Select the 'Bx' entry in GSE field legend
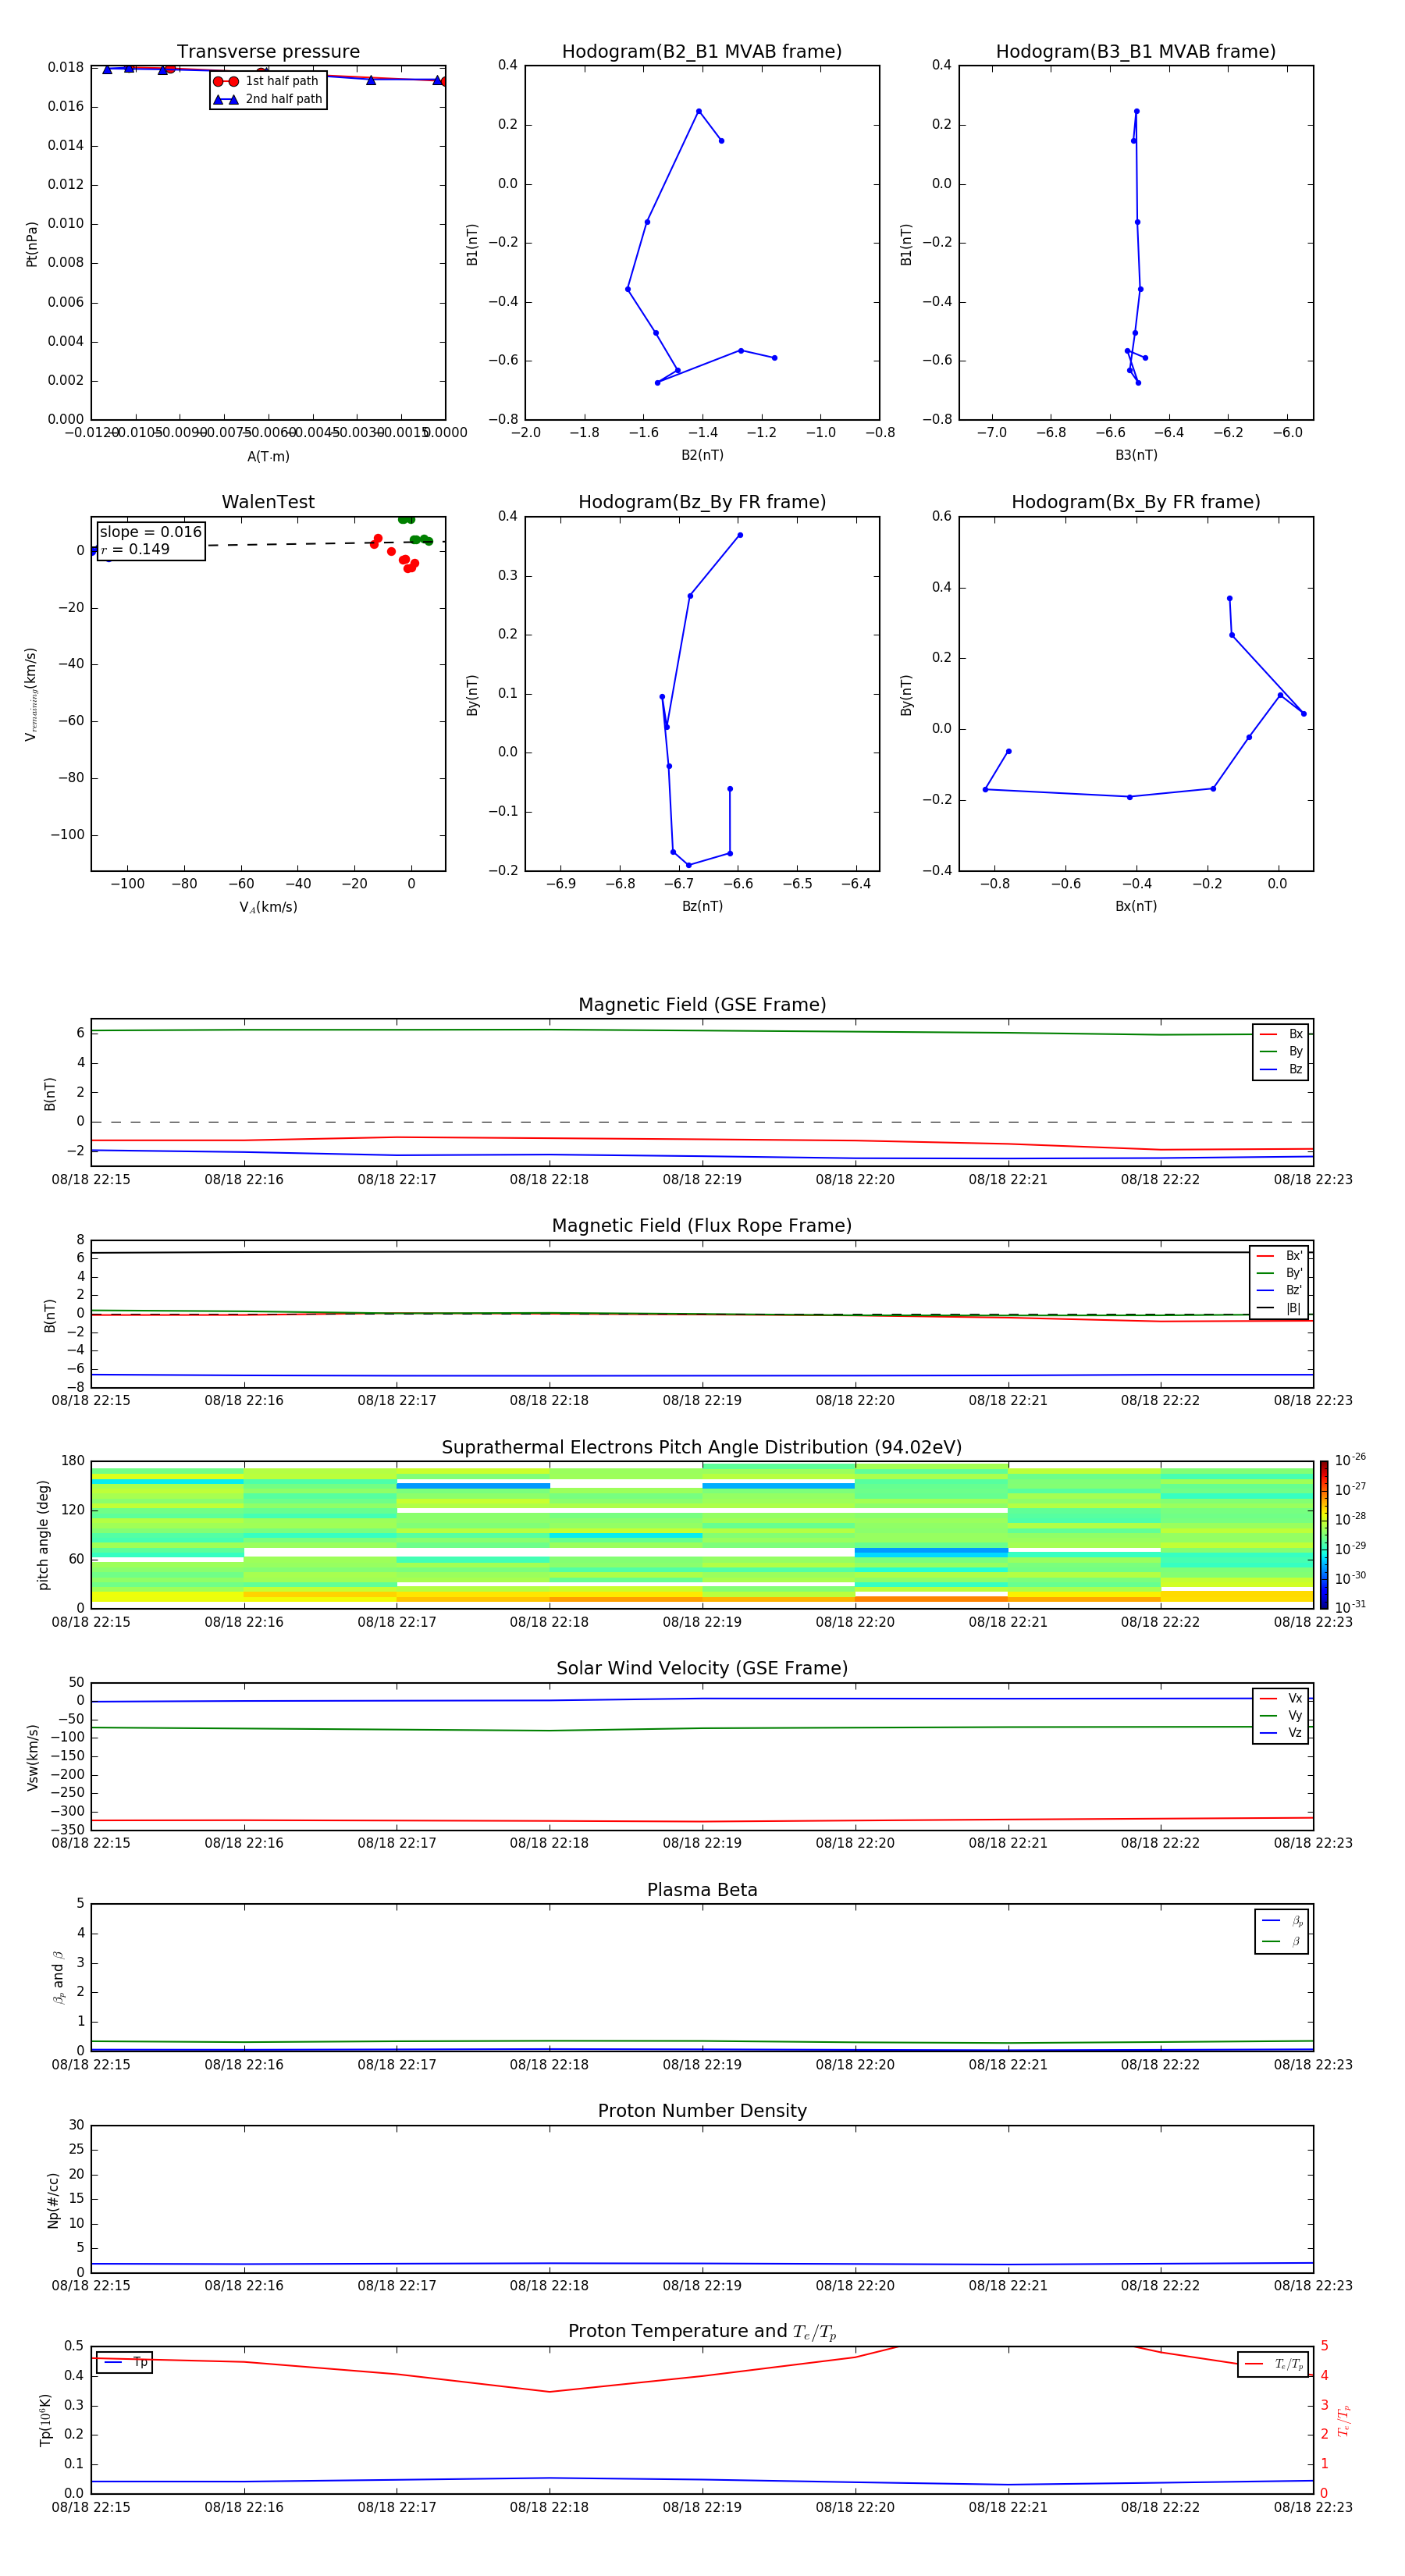 (x=1282, y=1034)
